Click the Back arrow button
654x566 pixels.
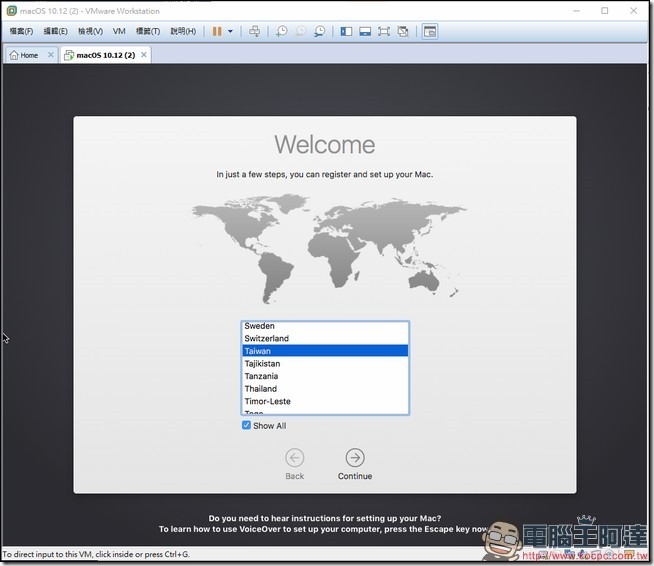click(294, 458)
